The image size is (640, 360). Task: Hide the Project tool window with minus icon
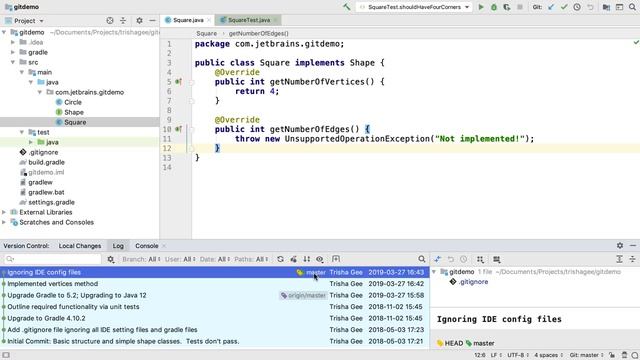tap(152, 20)
